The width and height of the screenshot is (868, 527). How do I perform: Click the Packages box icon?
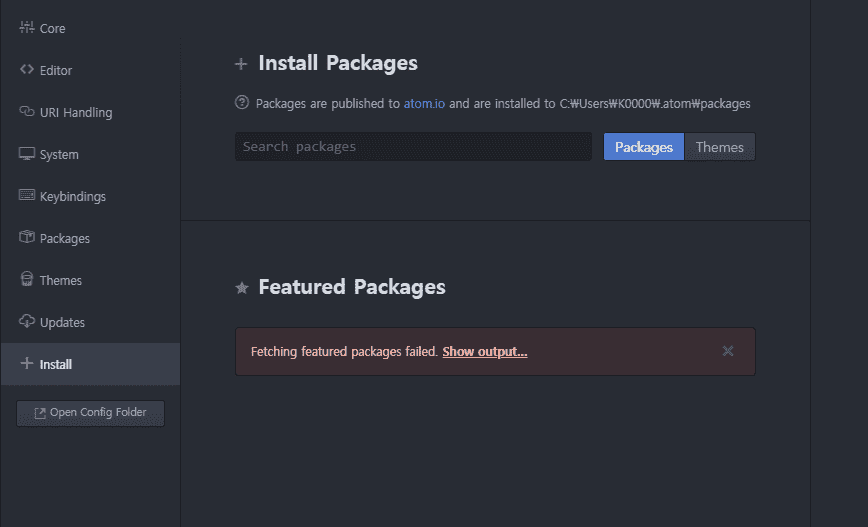tap(27, 238)
